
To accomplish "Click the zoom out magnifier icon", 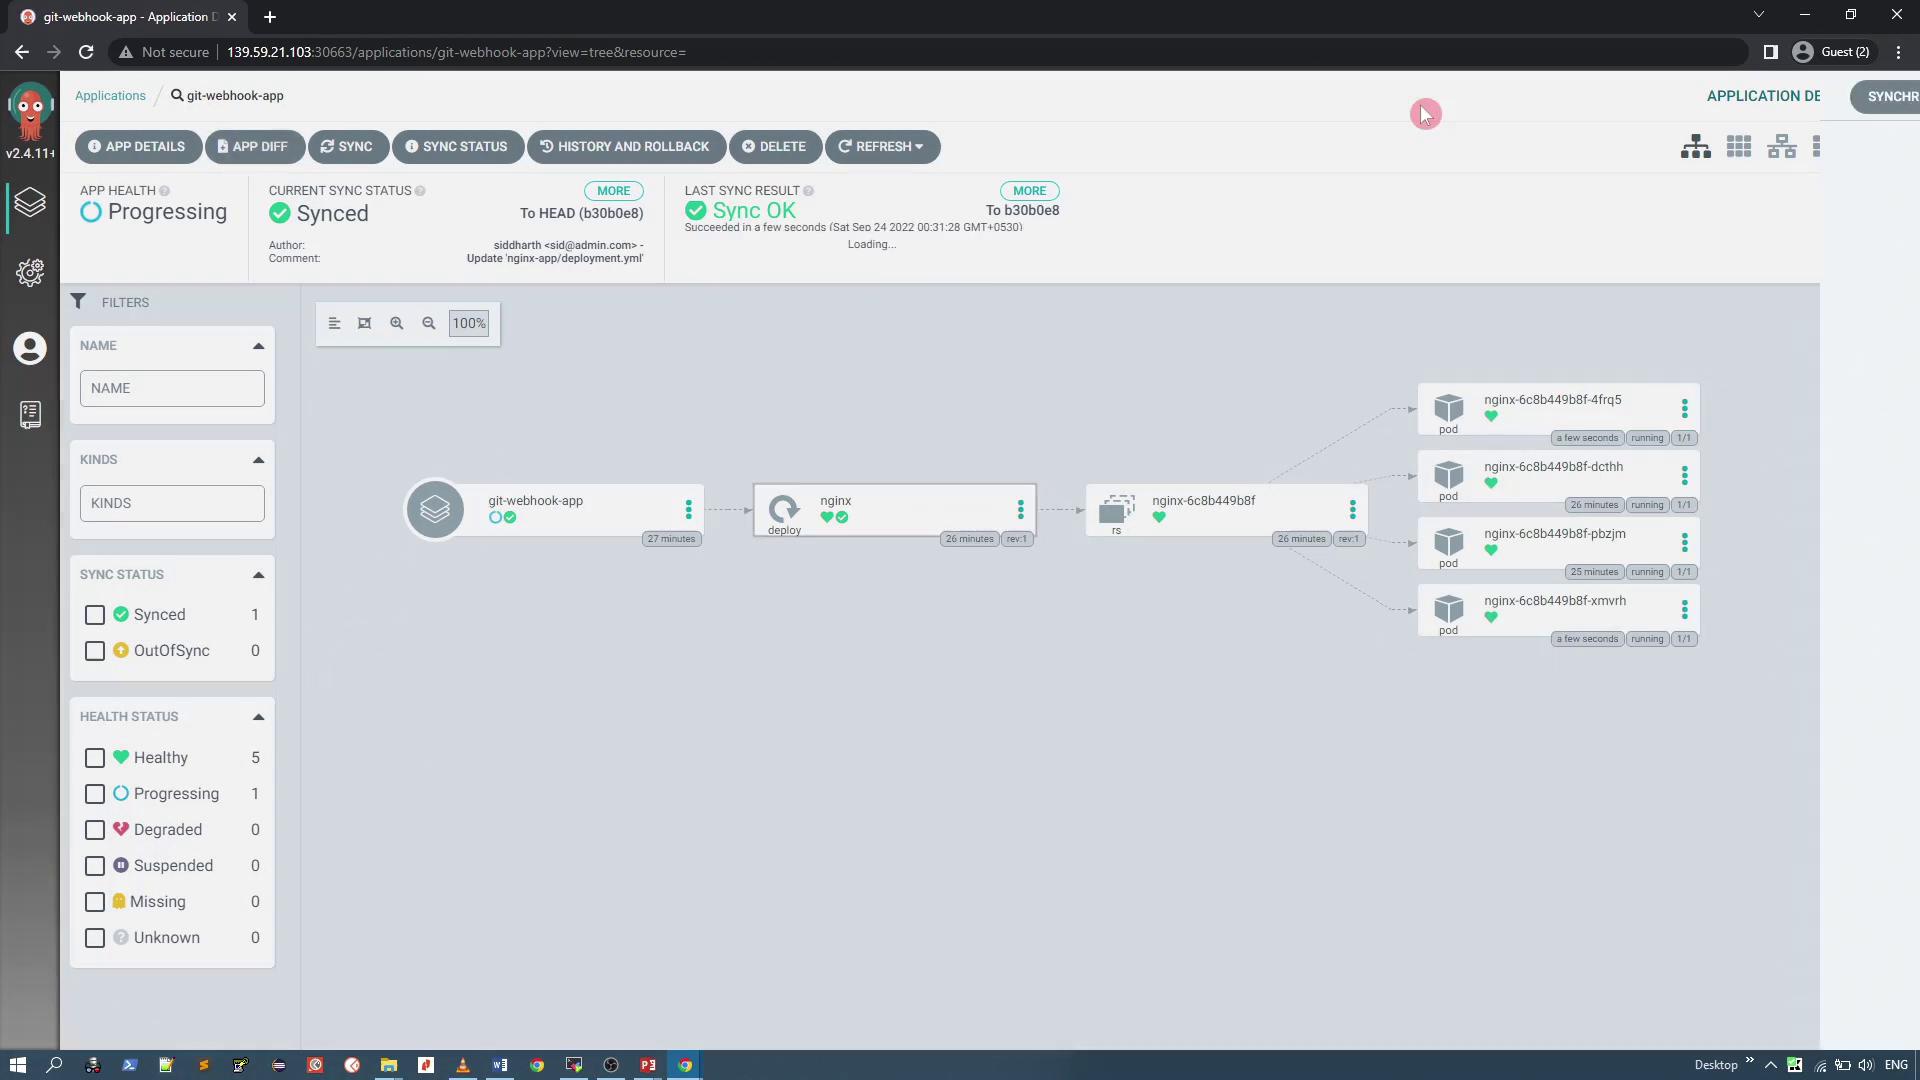I will point(429,323).
